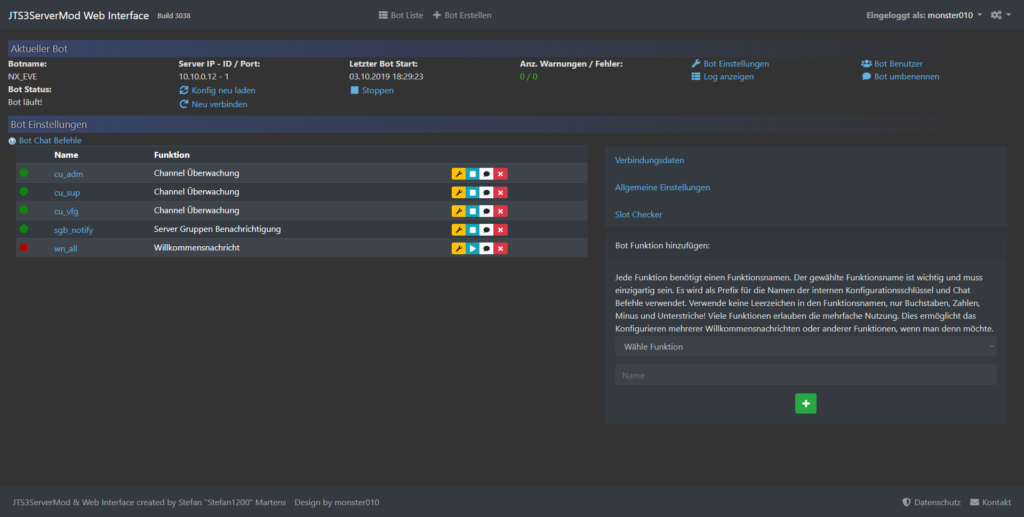Open wrench settings for wn_all function
Image resolution: width=1024 pixels, height=517 pixels.
coord(458,248)
